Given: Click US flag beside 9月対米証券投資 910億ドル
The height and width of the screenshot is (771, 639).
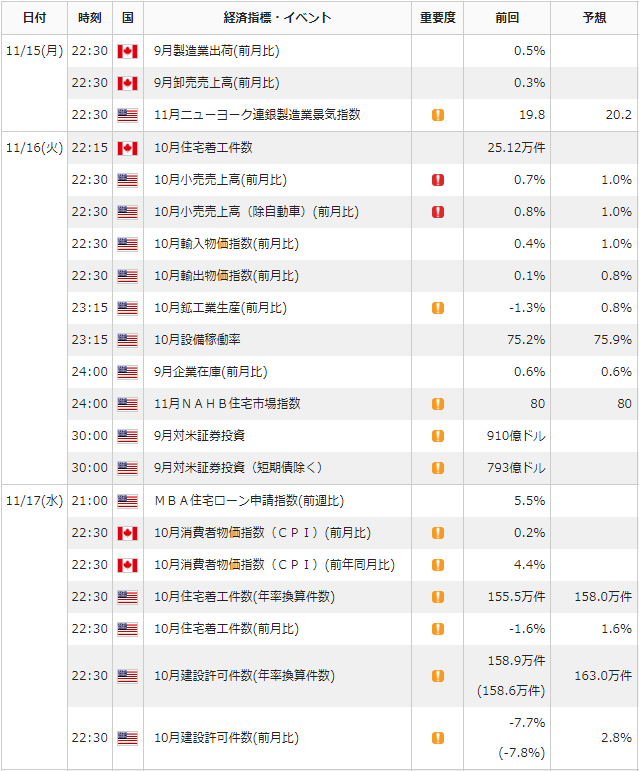Looking at the screenshot, I should click(127, 436).
